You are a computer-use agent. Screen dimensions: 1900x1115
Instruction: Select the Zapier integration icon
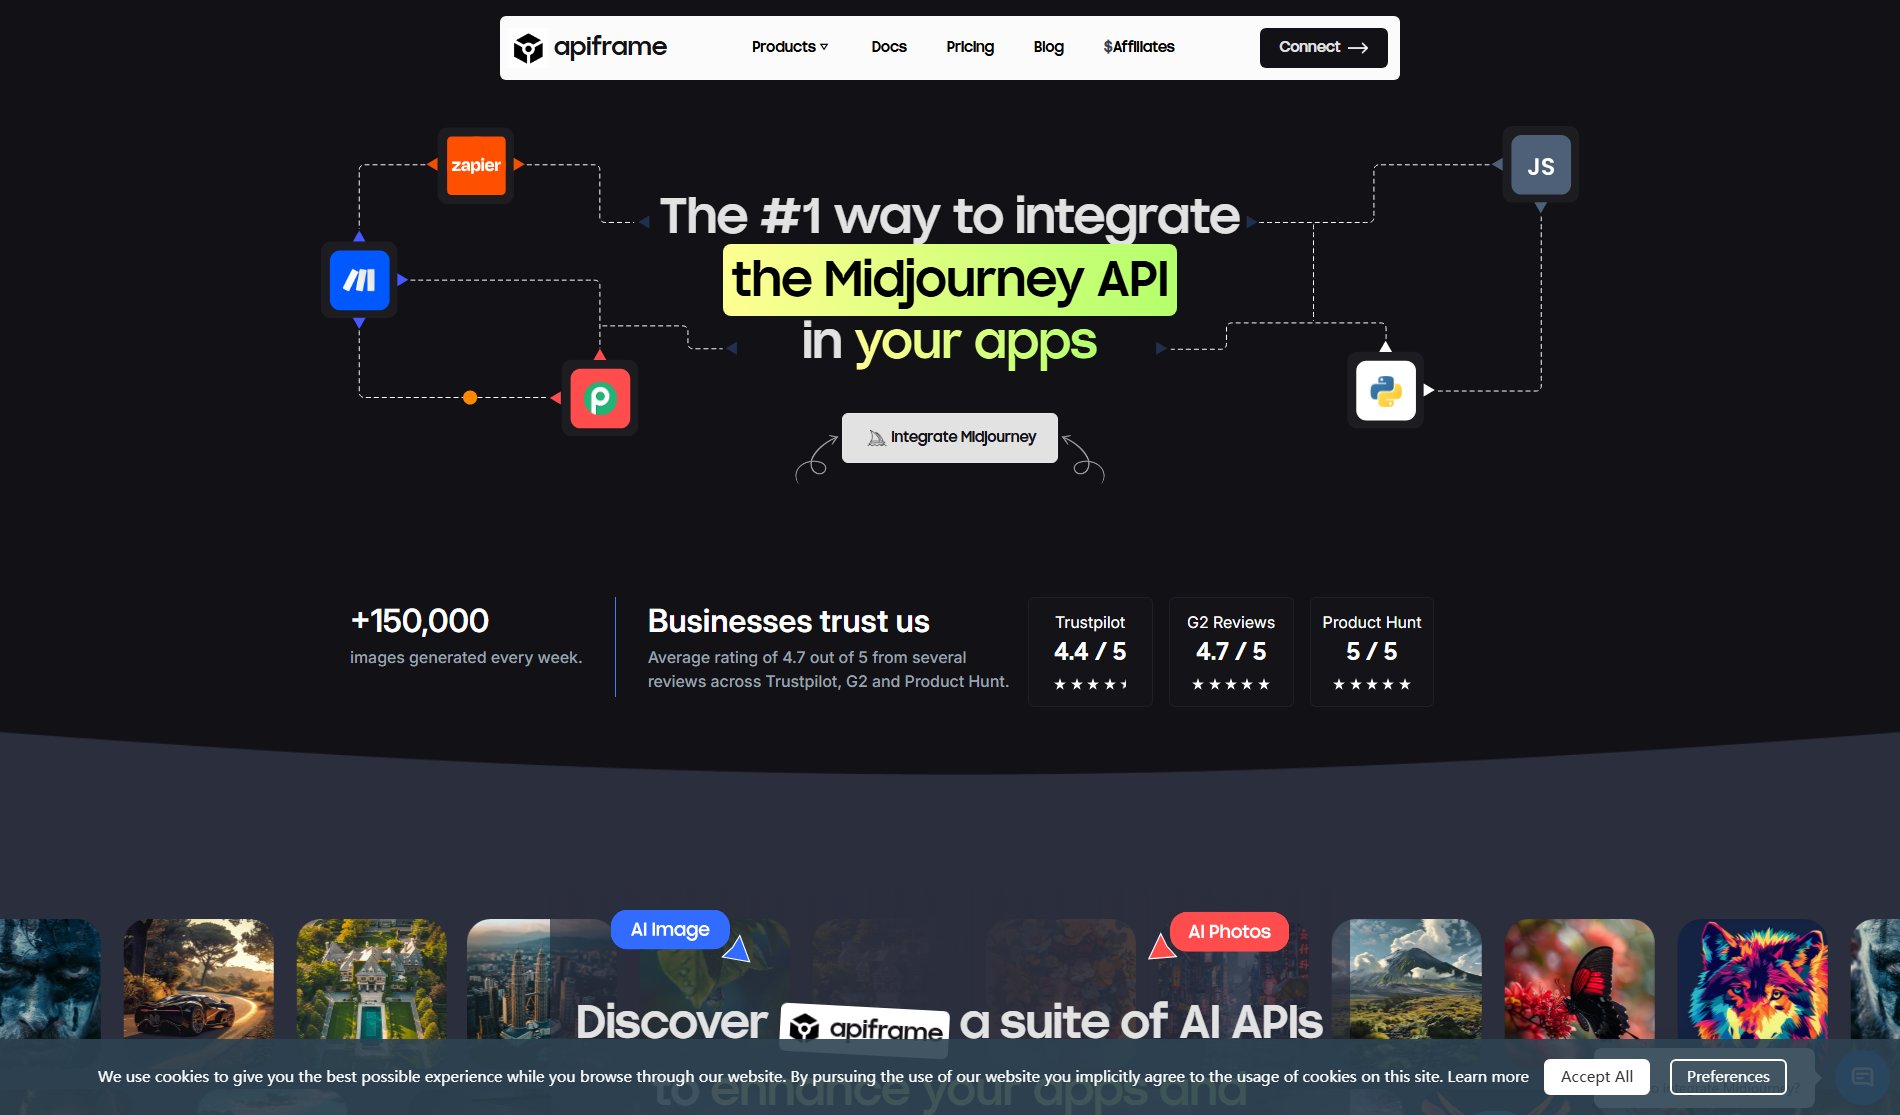click(475, 165)
